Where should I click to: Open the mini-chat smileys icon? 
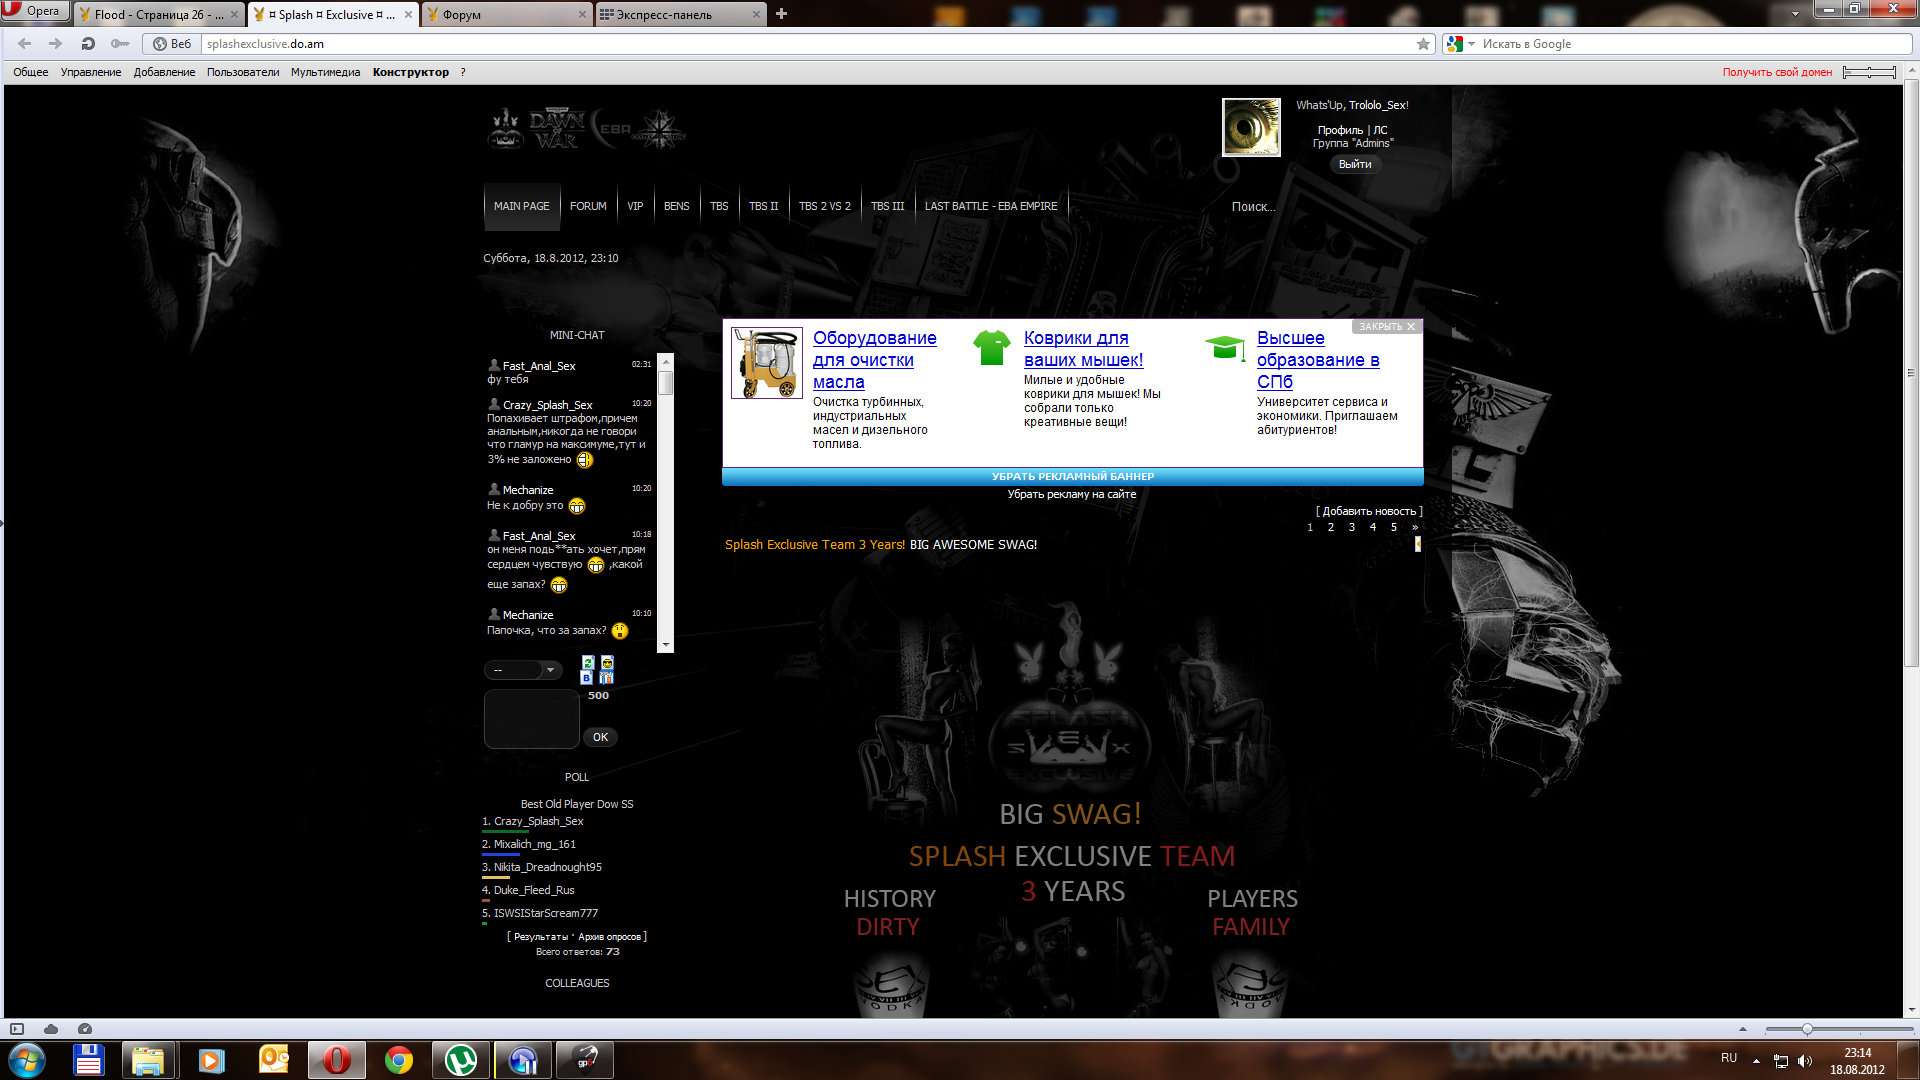[x=607, y=662]
